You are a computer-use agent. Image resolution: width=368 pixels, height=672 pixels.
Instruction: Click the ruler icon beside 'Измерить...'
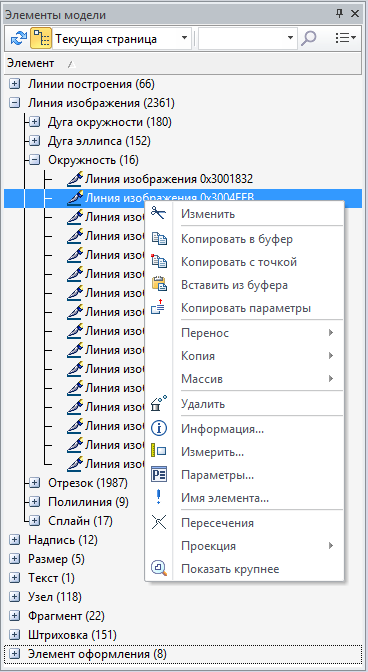159,451
